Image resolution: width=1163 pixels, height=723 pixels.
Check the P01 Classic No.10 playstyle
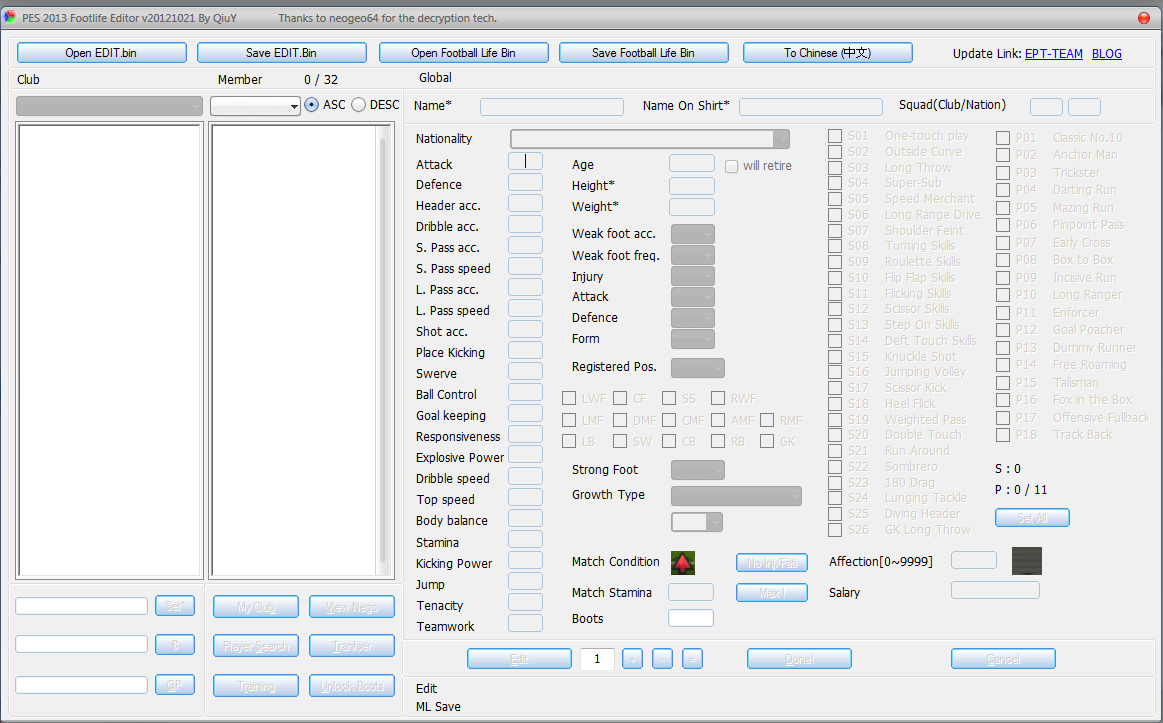pos(1003,137)
